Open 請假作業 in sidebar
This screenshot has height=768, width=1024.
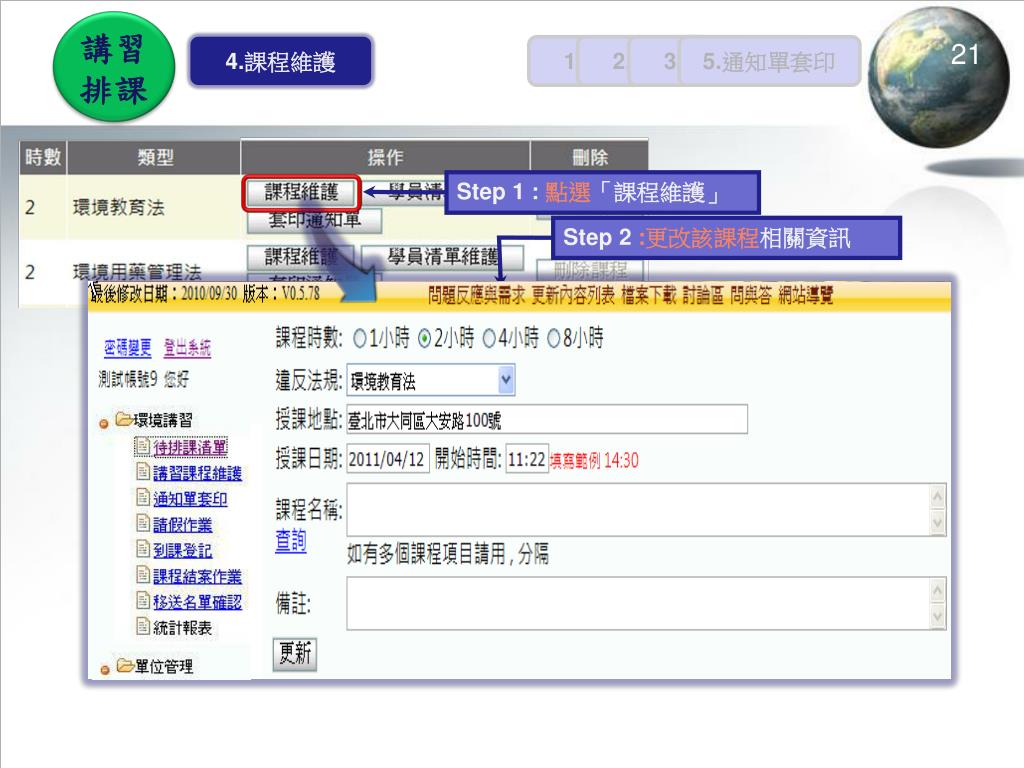pyautogui.click(x=182, y=524)
